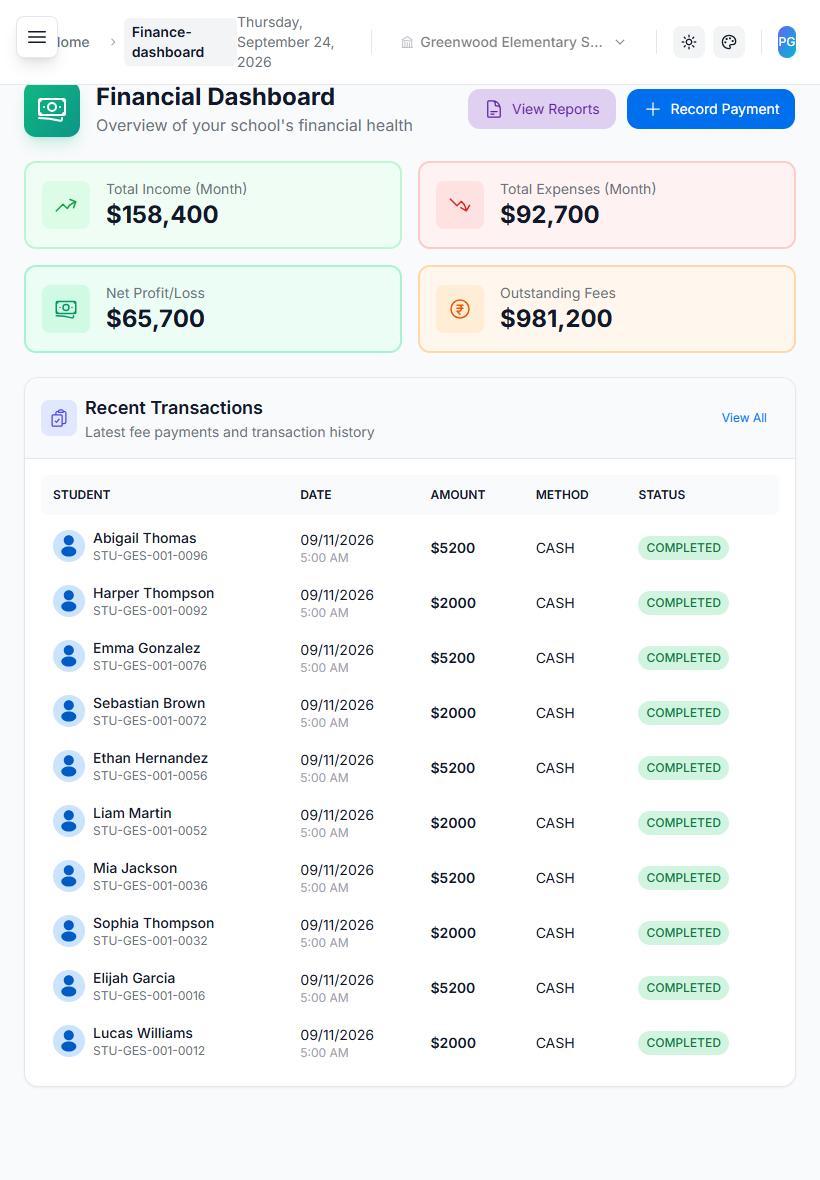Click the View Reports button
This screenshot has height=1180, width=820.
click(x=542, y=109)
